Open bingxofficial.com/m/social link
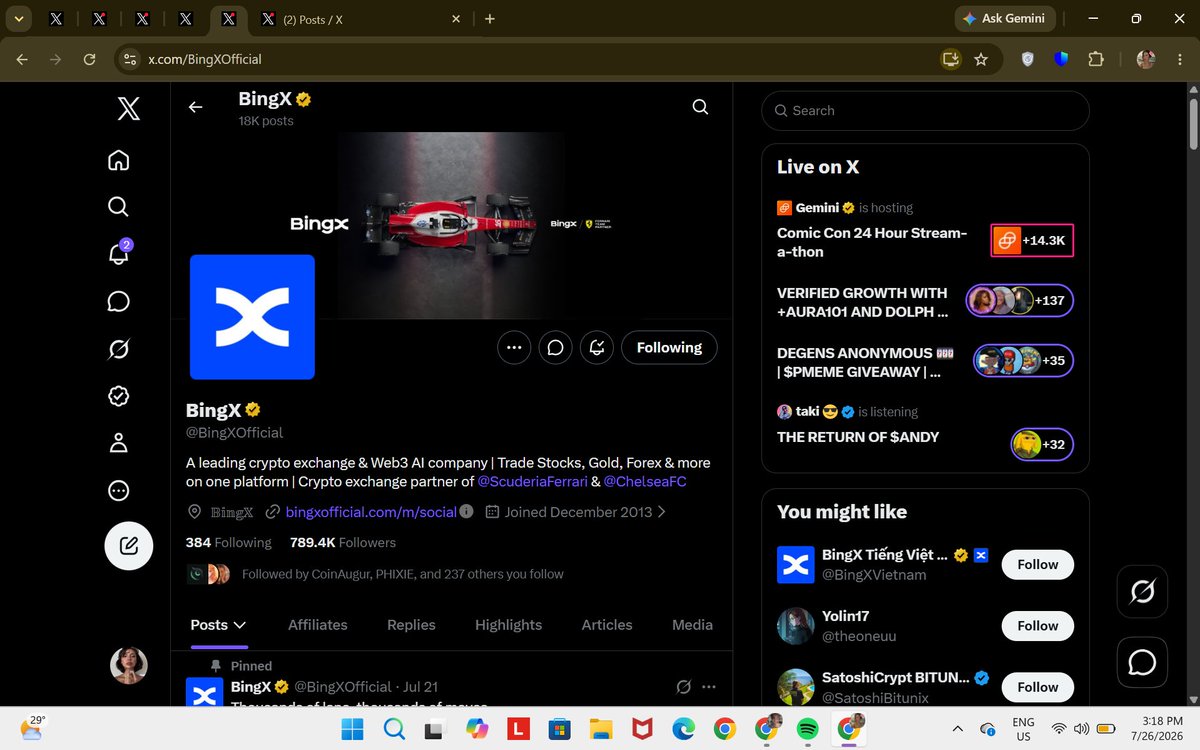The width and height of the screenshot is (1200, 750). [371, 512]
